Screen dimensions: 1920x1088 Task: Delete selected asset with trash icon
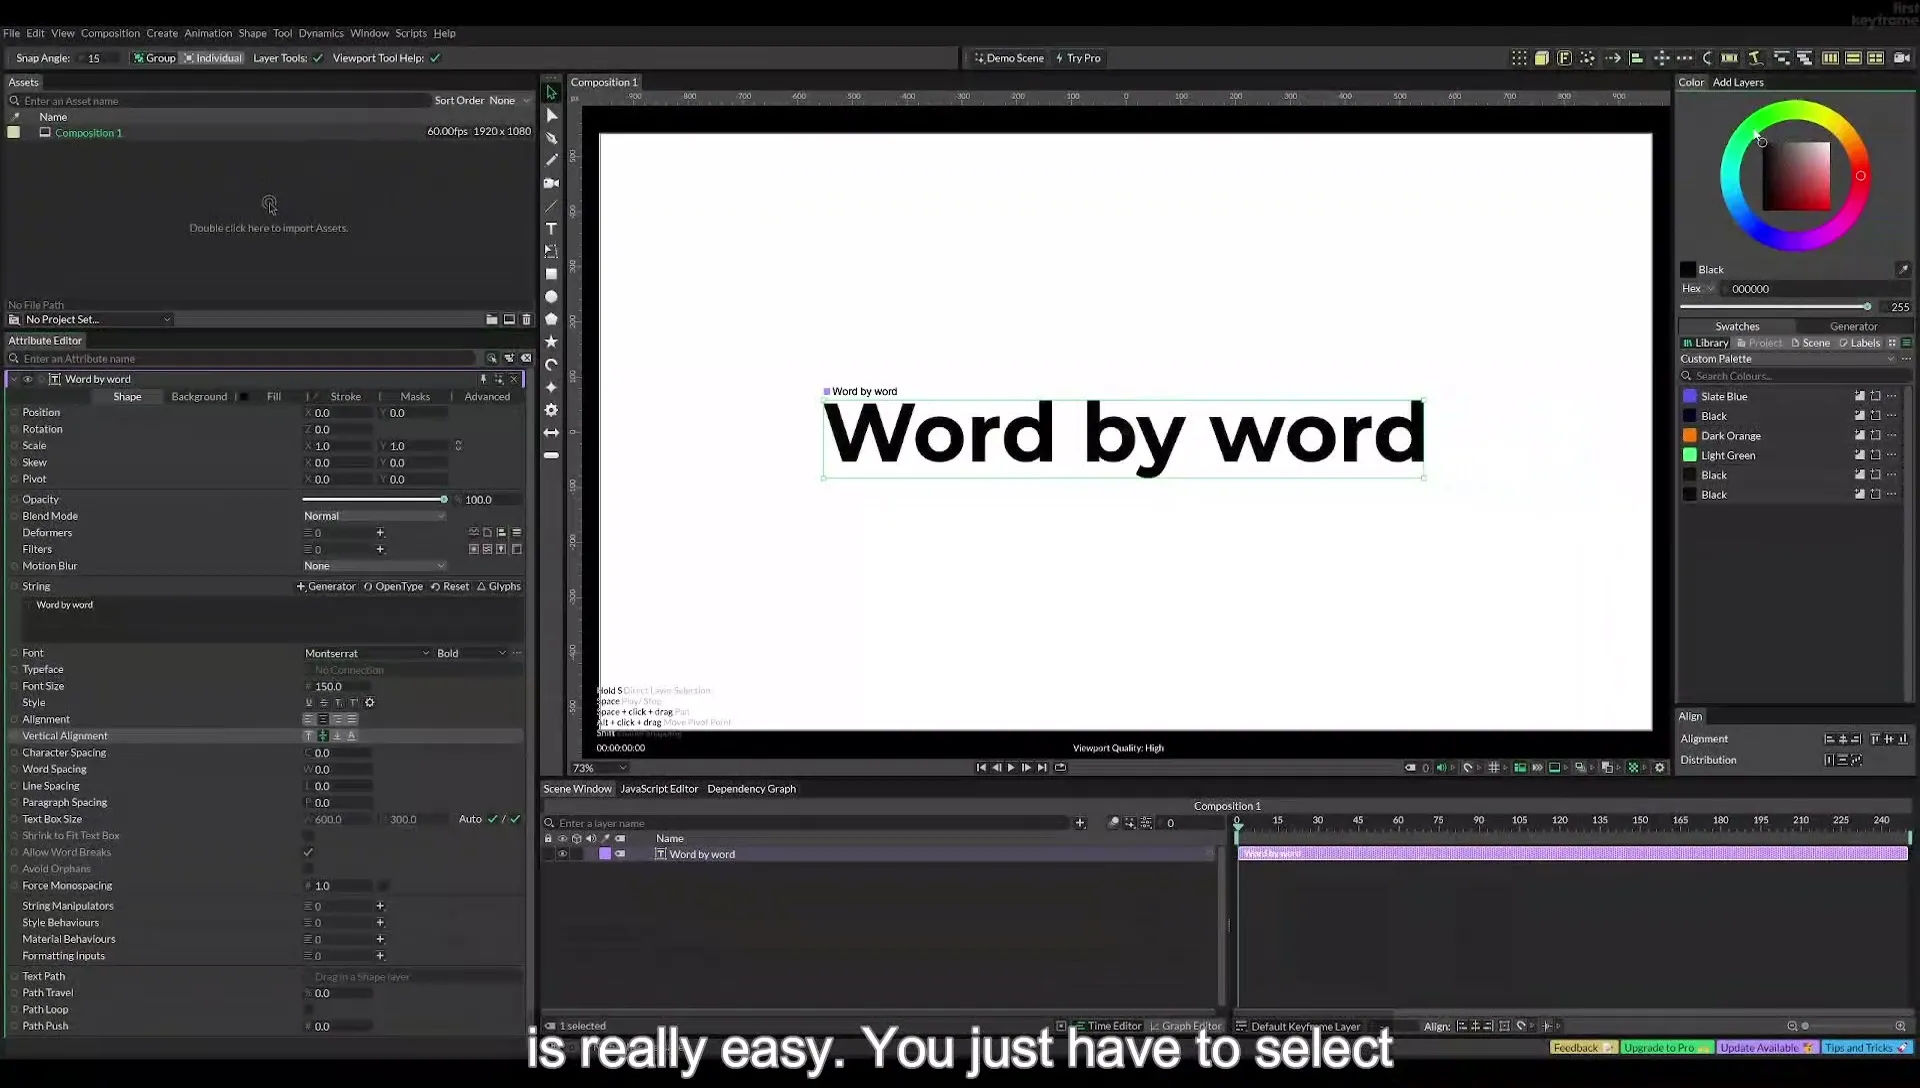click(527, 320)
